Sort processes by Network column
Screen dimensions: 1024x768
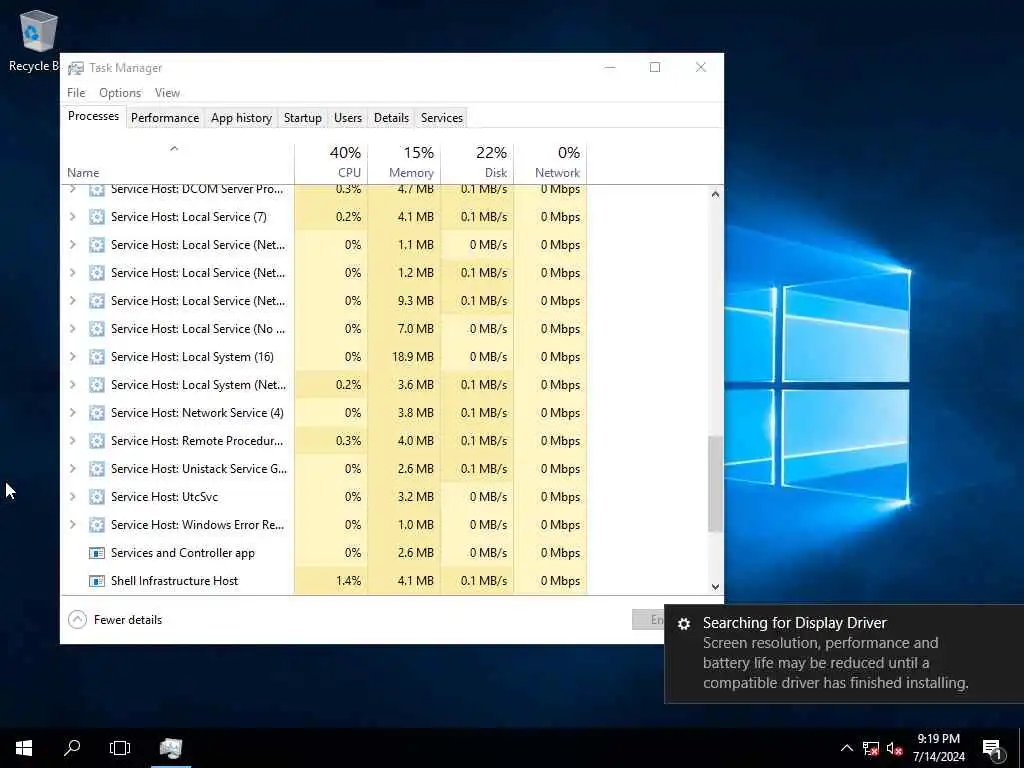pos(551,163)
